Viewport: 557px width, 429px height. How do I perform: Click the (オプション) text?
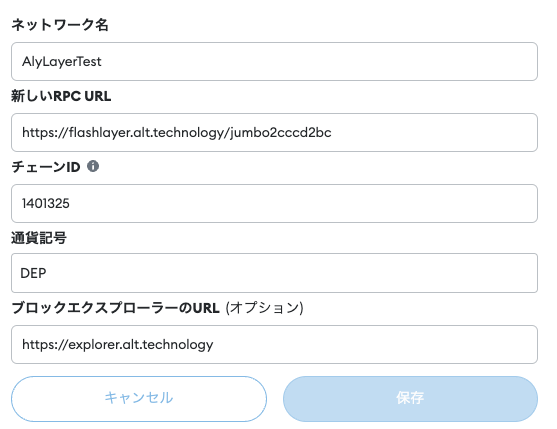[265, 308]
